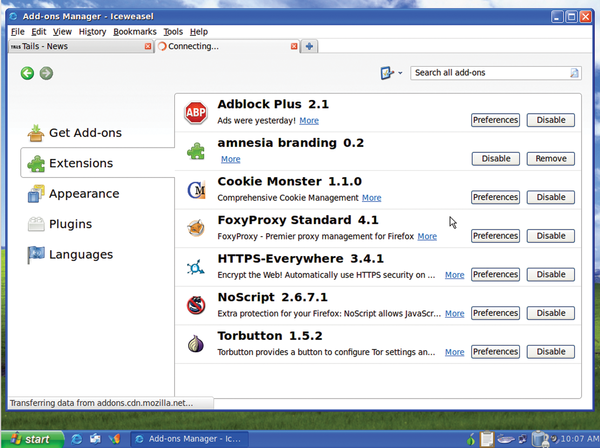
Task: Click the Search all add-ons field
Action: (x=490, y=73)
